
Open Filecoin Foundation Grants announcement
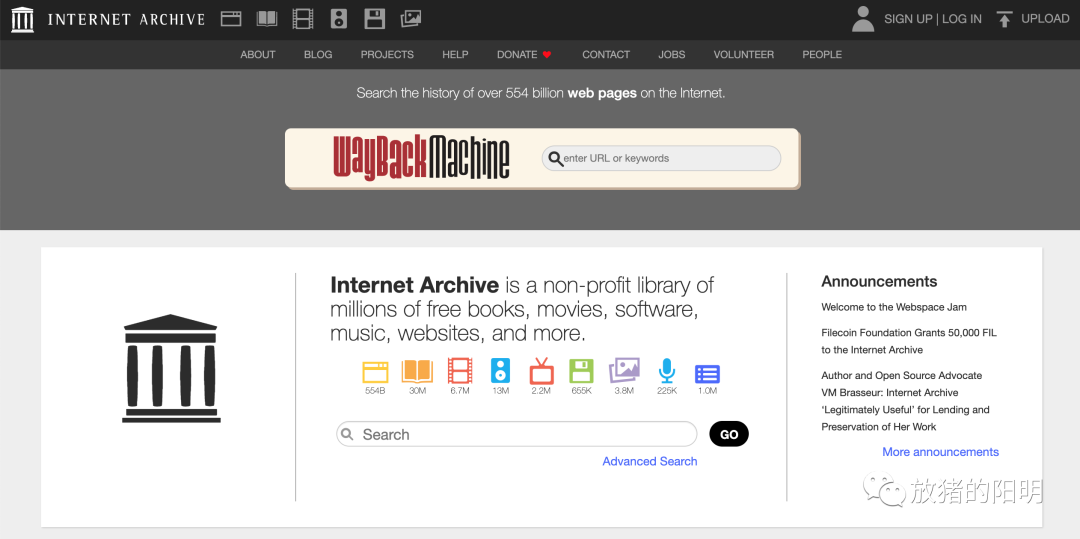click(909, 341)
